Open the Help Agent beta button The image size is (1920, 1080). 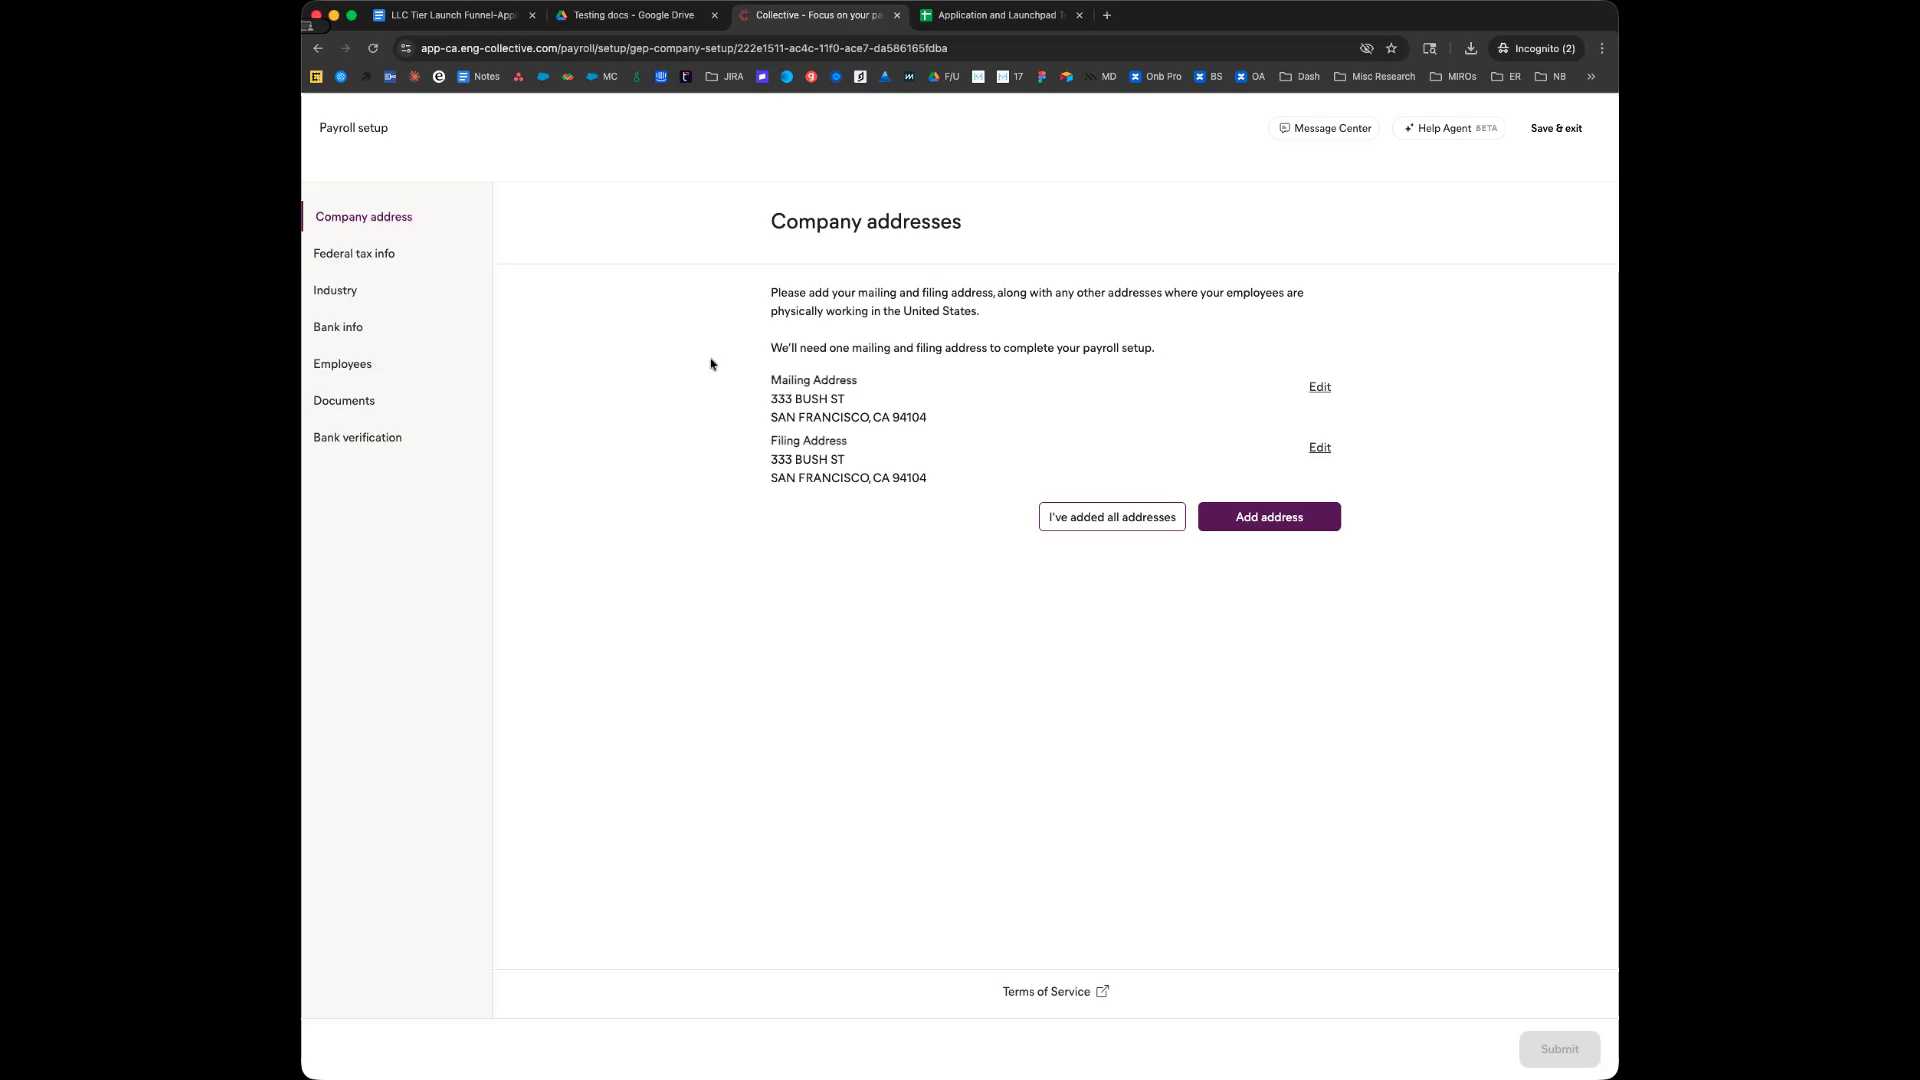(1448, 128)
